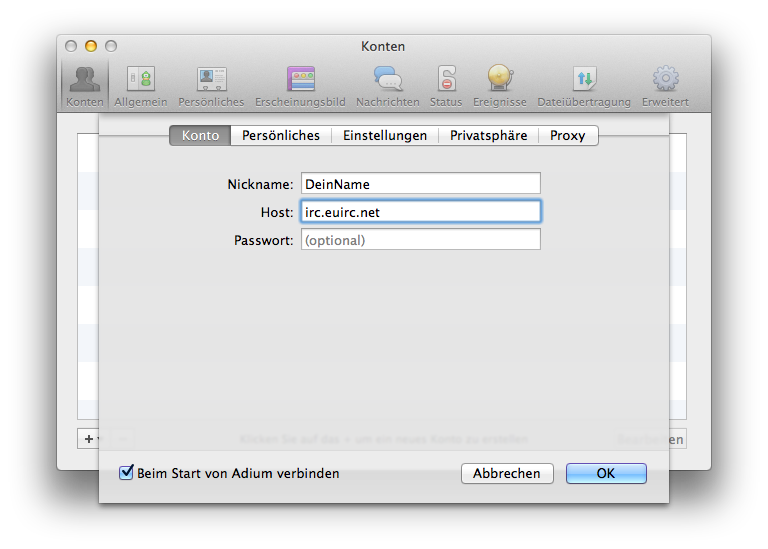Open the Konten preferences pane
The width and height of the screenshot is (768, 549).
(85, 85)
